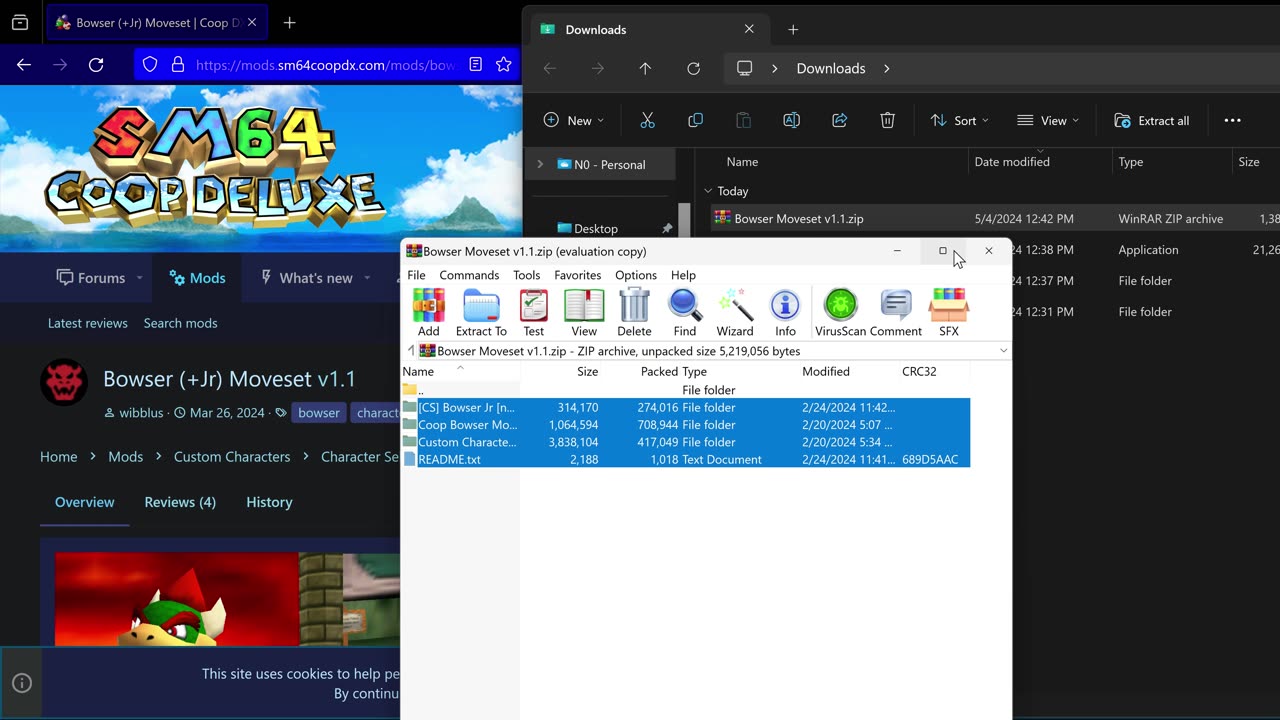Click the Rename icon in File Explorer toolbar

(x=791, y=120)
